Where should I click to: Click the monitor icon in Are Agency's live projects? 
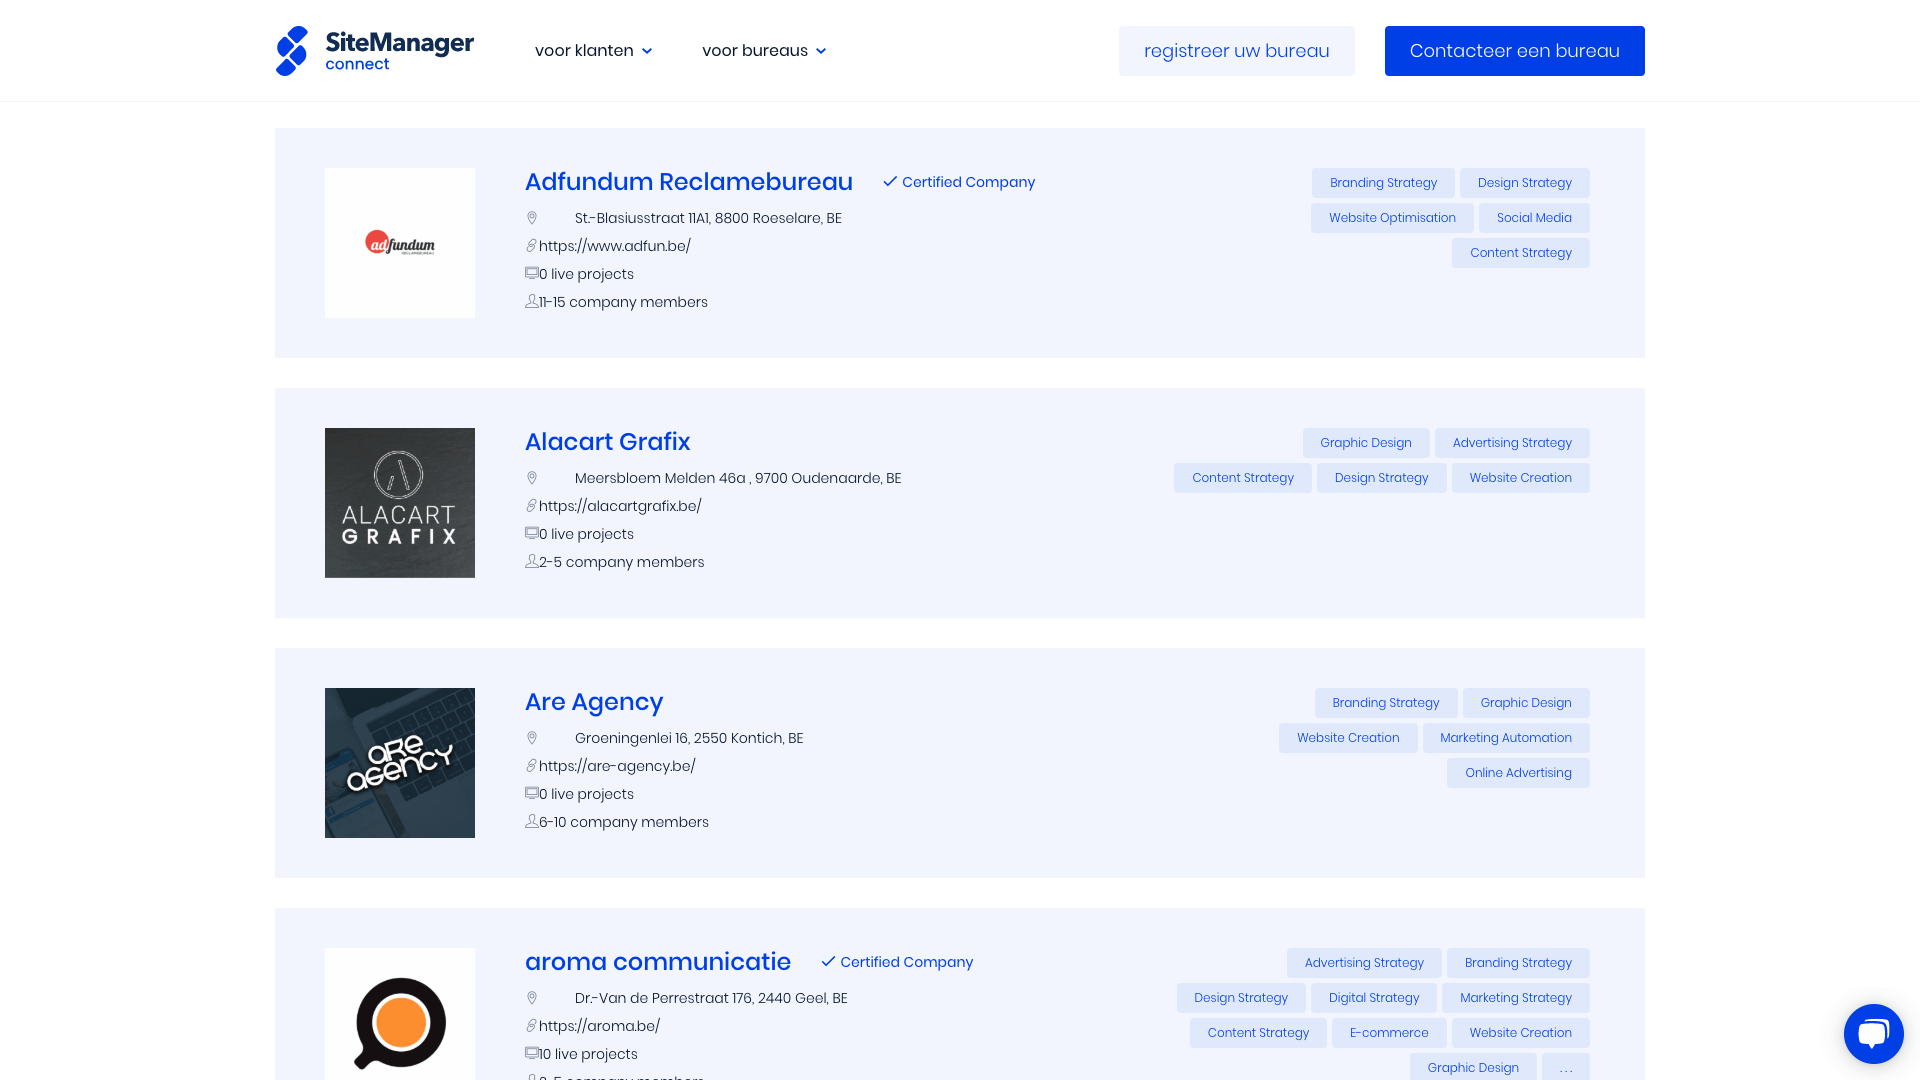(531, 793)
